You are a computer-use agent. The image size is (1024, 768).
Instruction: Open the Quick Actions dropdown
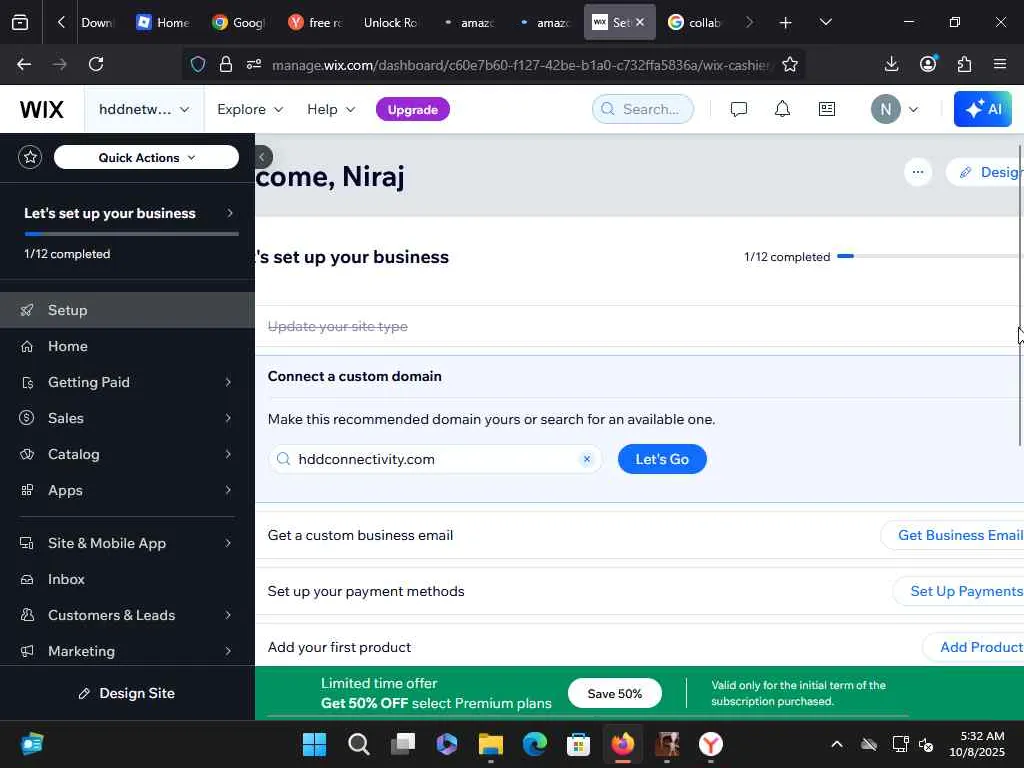(x=146, y=157)
